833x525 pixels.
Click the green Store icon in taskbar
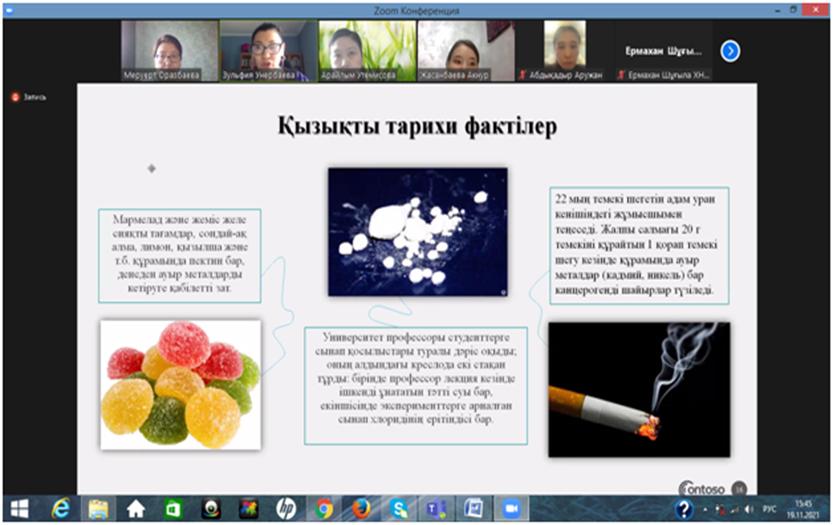tap(173, 508)
